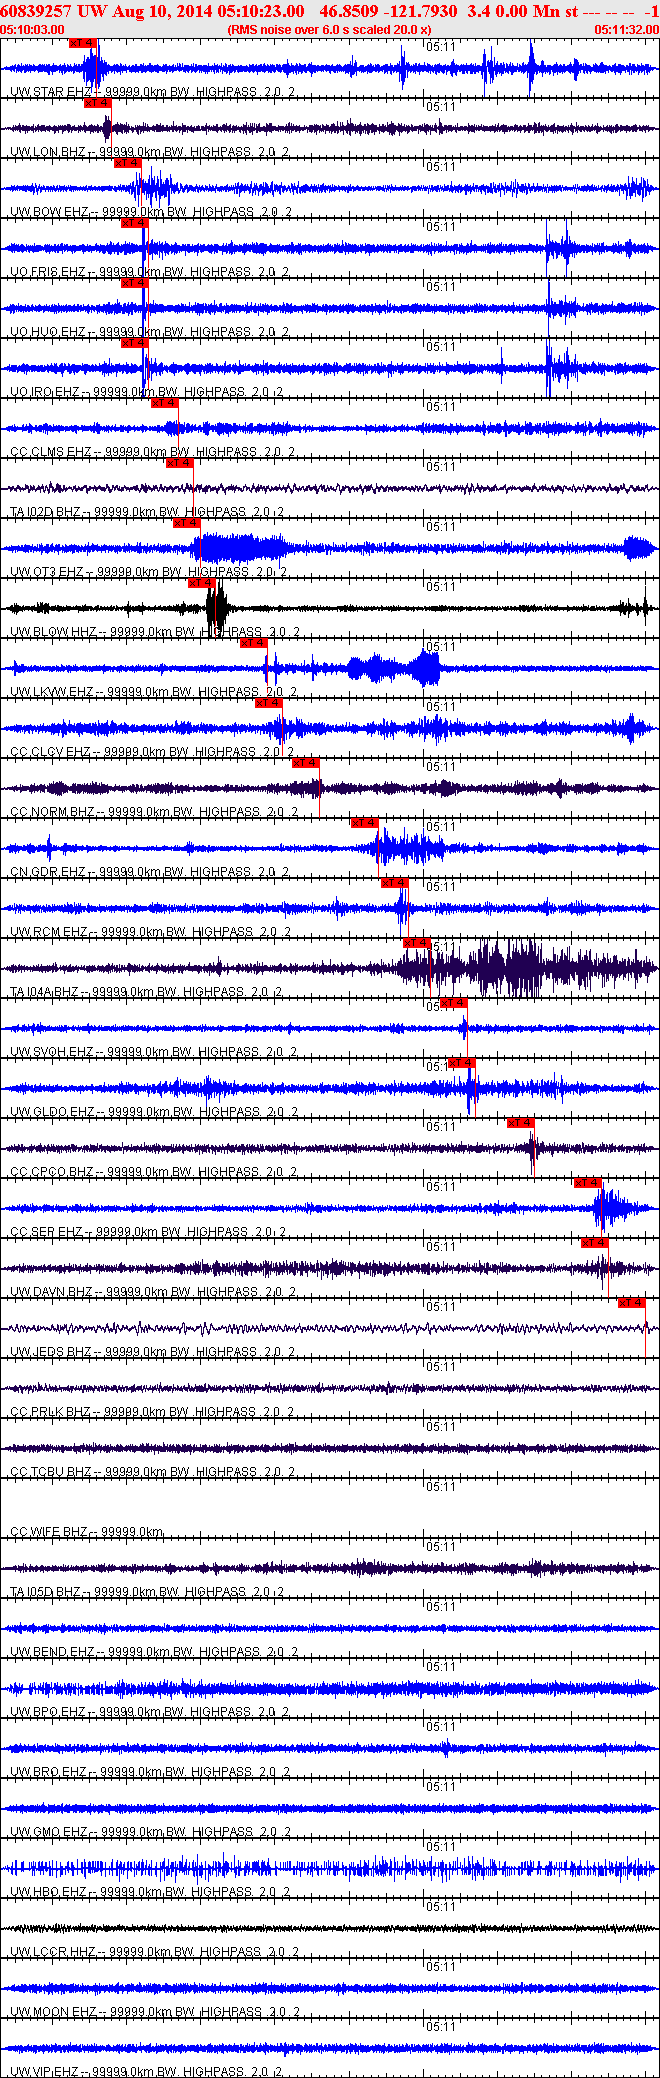Click the TA.I04A.BHZ station label

[x=45, y=992]
